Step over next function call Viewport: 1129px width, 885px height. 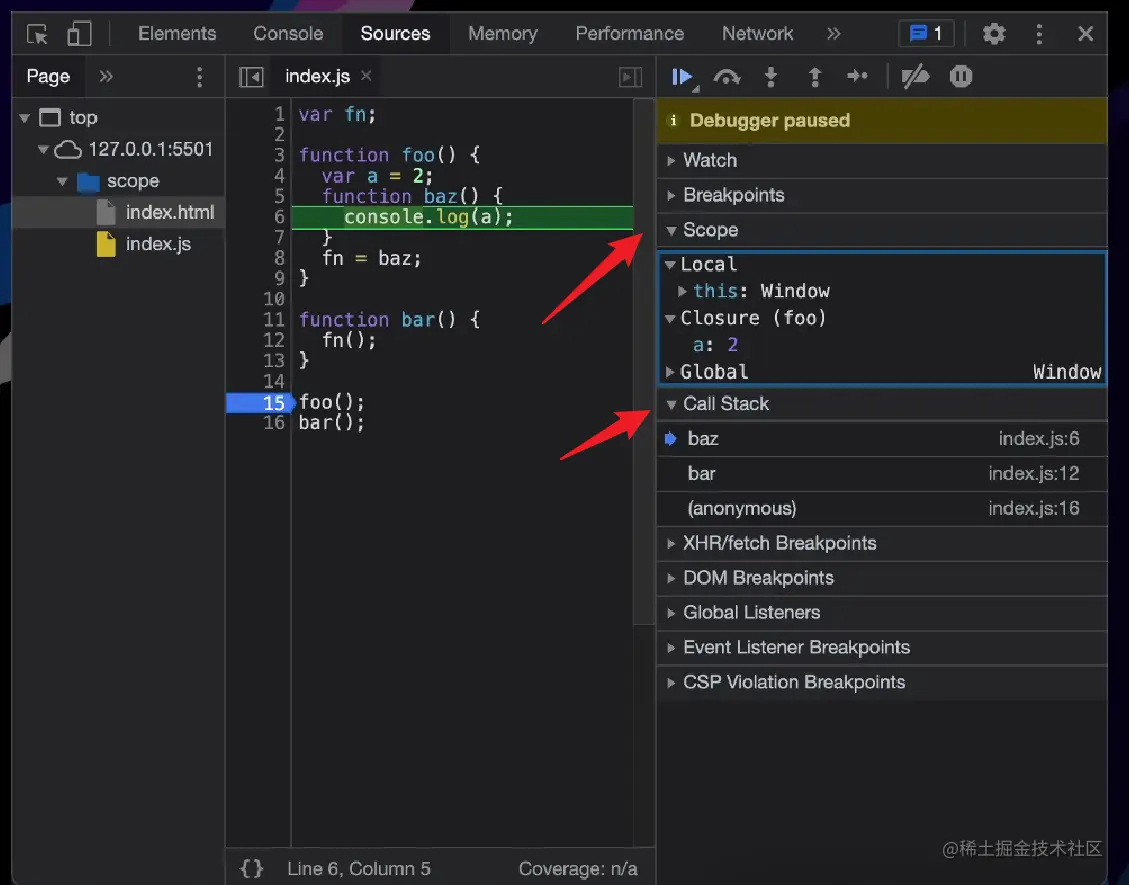pyautogui.click(x=727, y=77)
